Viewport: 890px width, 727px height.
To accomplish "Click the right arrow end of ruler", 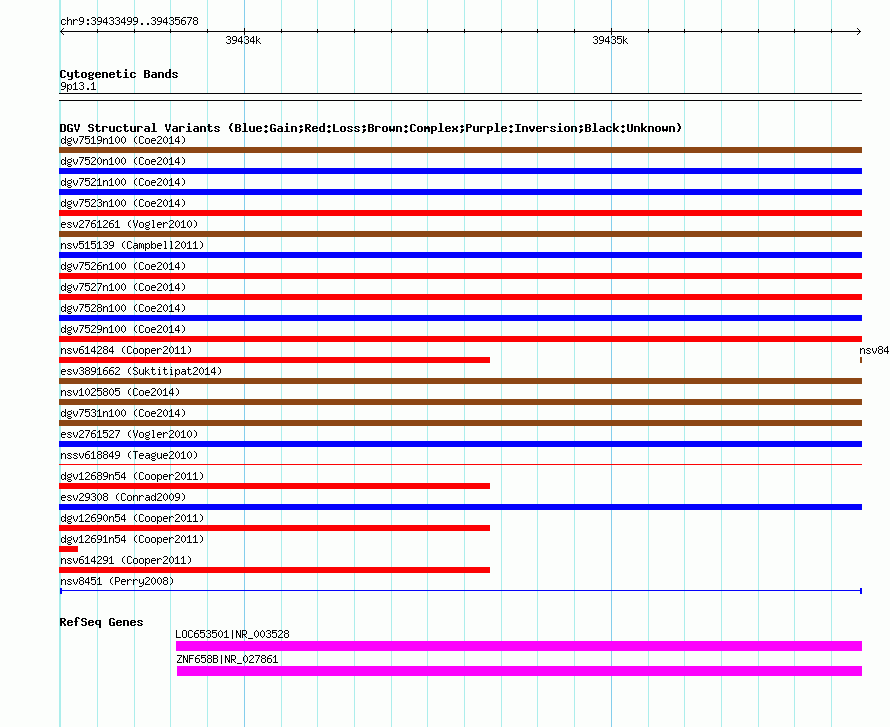I will click(x=859, y=31).
